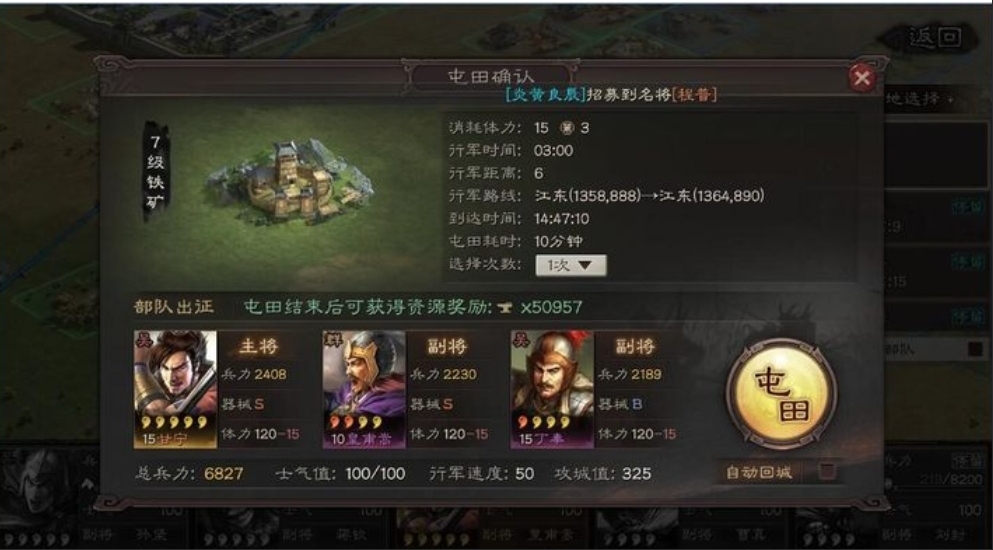
Task: Click the 主将 label for 甘宁
Action: [258, 347]
